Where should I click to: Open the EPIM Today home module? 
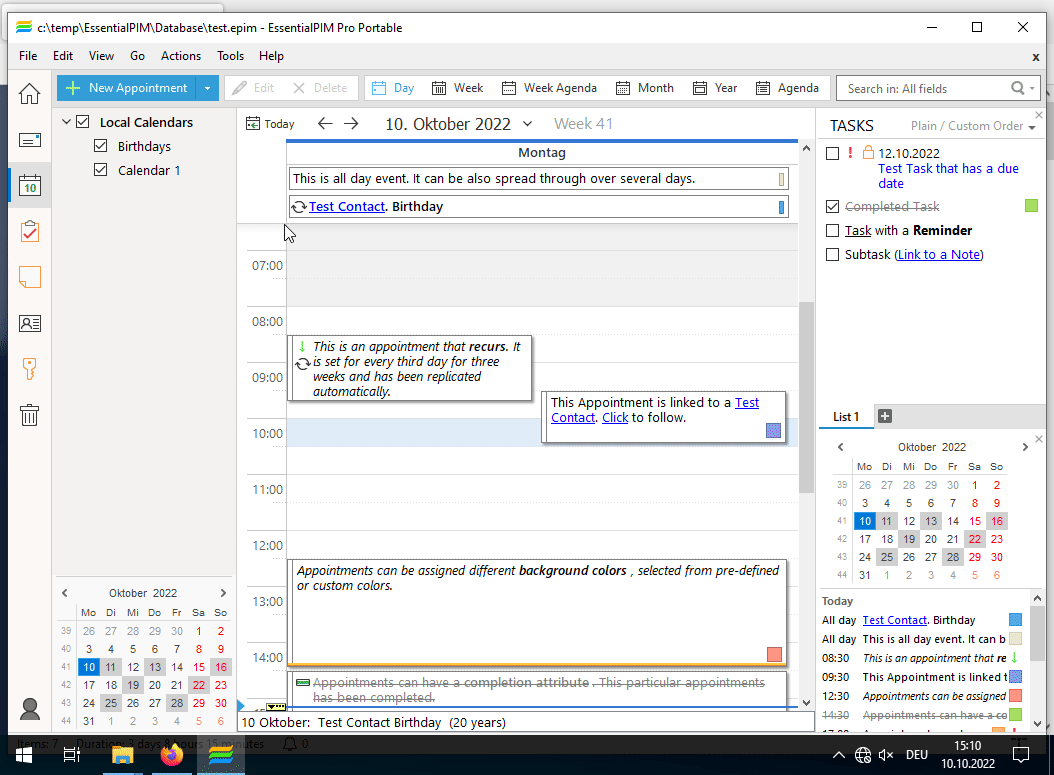coord(29,93)
